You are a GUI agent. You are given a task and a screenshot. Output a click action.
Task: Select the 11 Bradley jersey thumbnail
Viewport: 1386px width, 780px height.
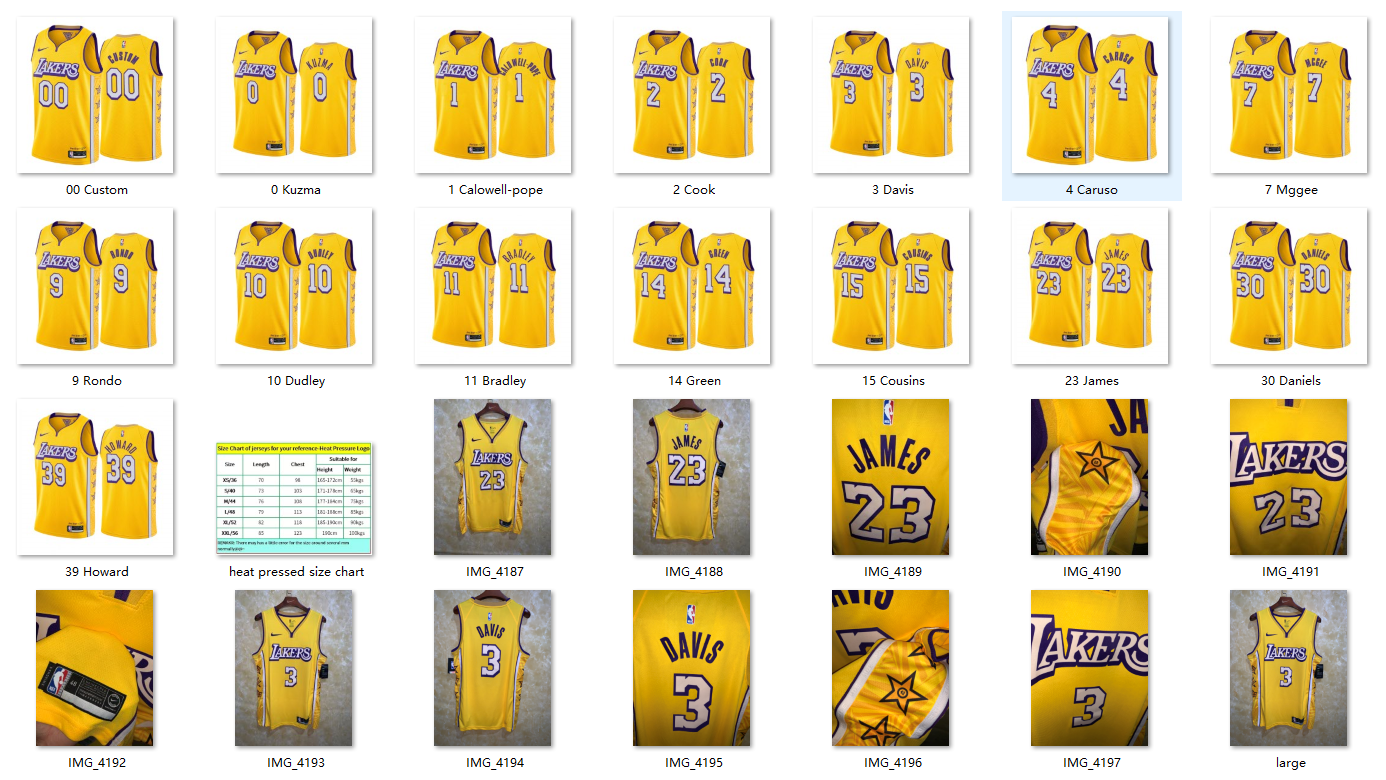coord(493,286)
